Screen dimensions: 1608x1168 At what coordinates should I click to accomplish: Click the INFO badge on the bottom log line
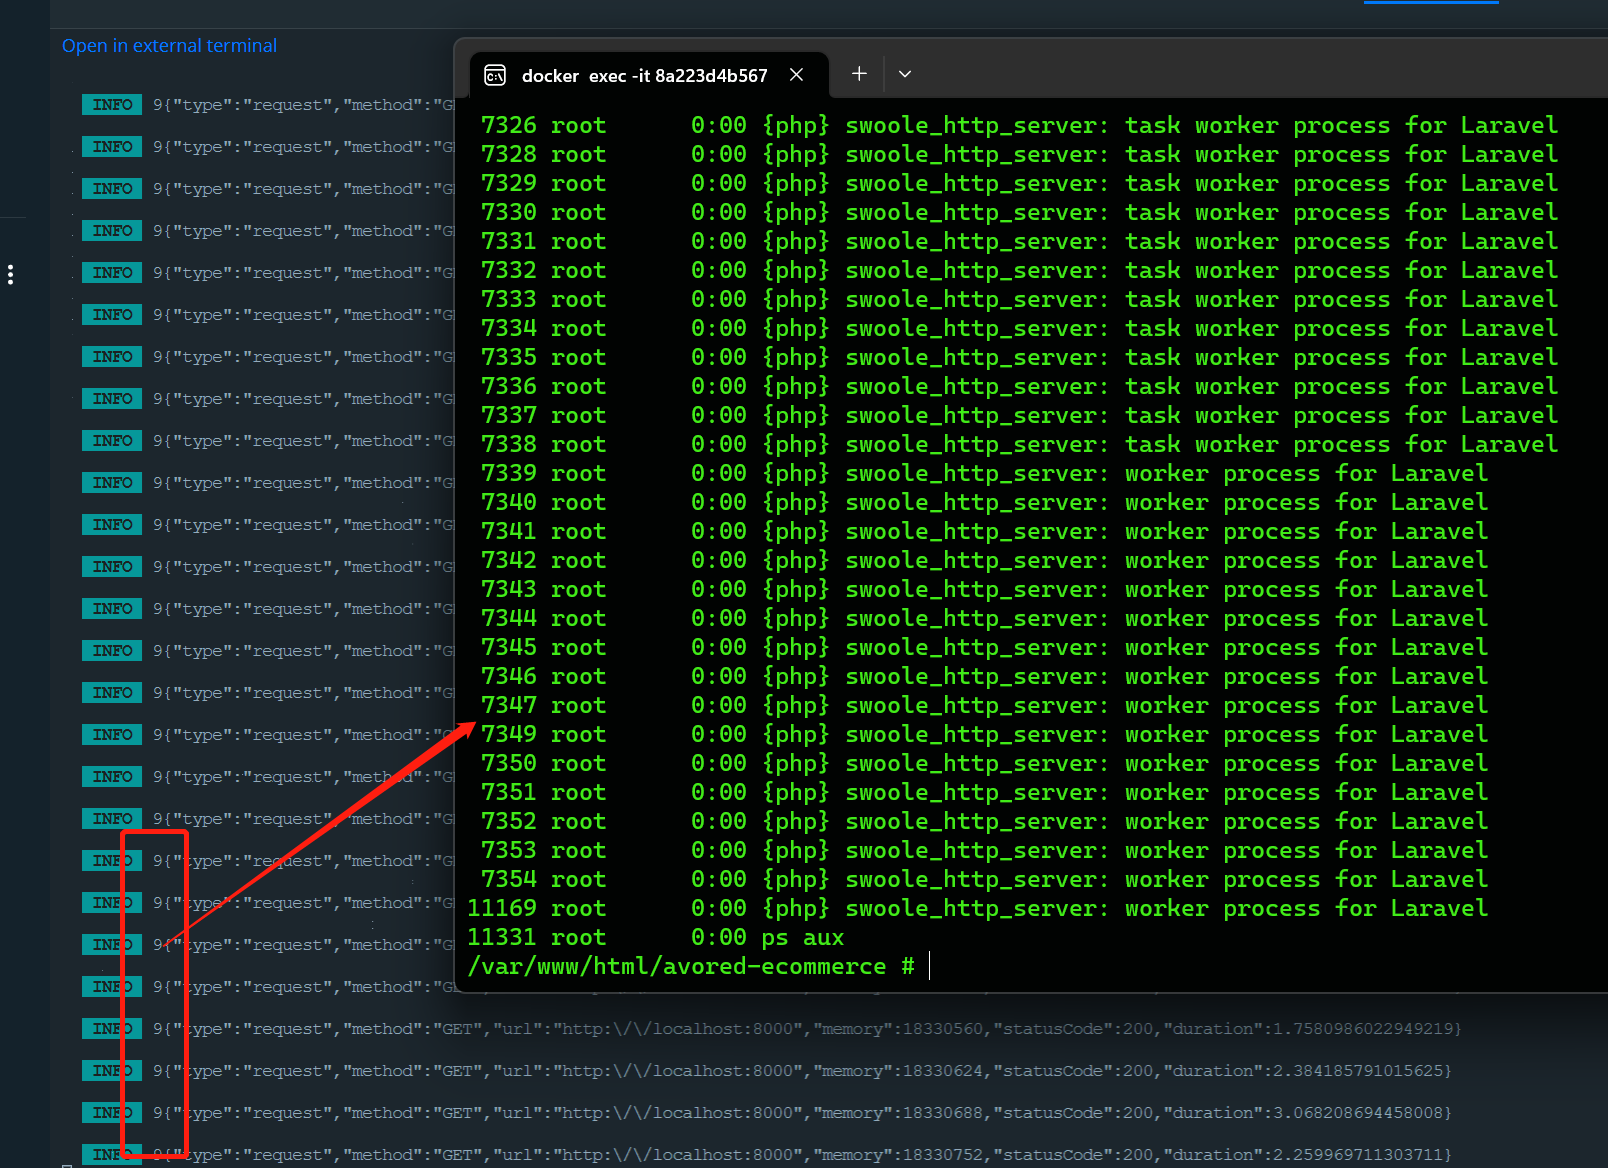110,1154
